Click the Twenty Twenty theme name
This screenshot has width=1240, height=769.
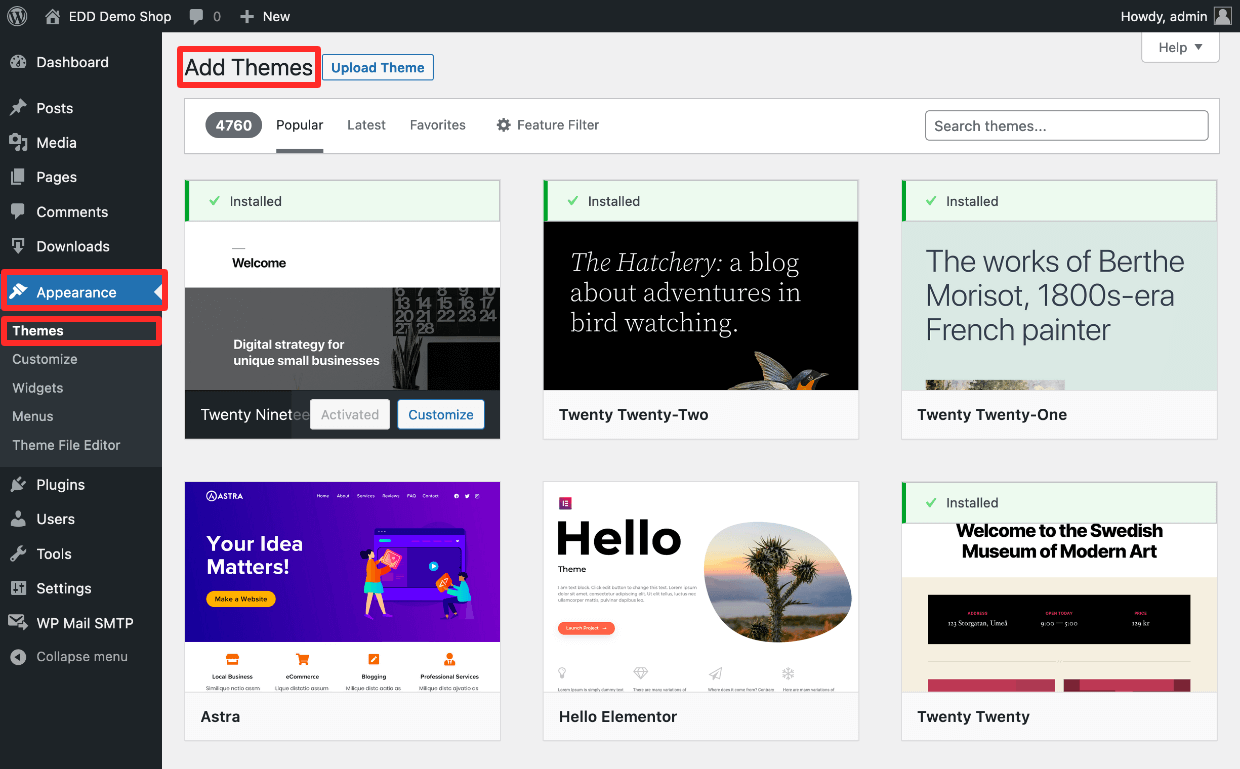point(973,717)
